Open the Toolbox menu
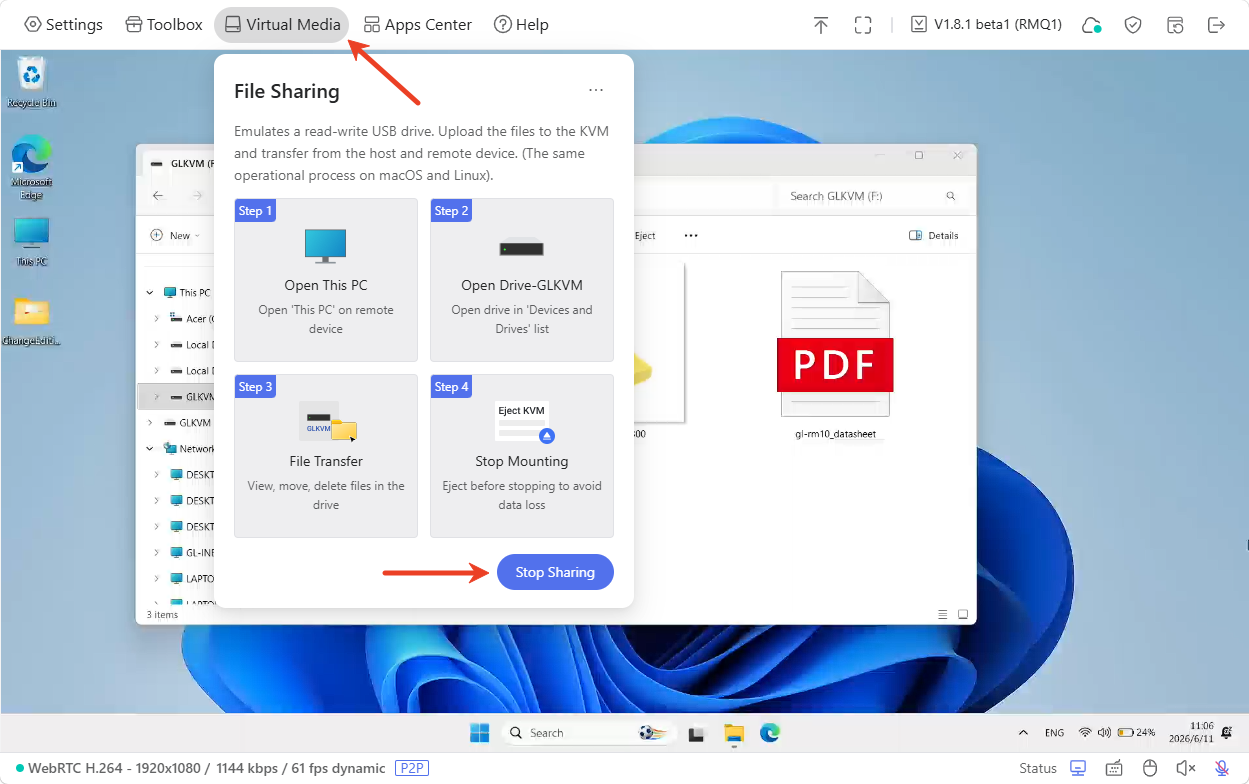 164,24
